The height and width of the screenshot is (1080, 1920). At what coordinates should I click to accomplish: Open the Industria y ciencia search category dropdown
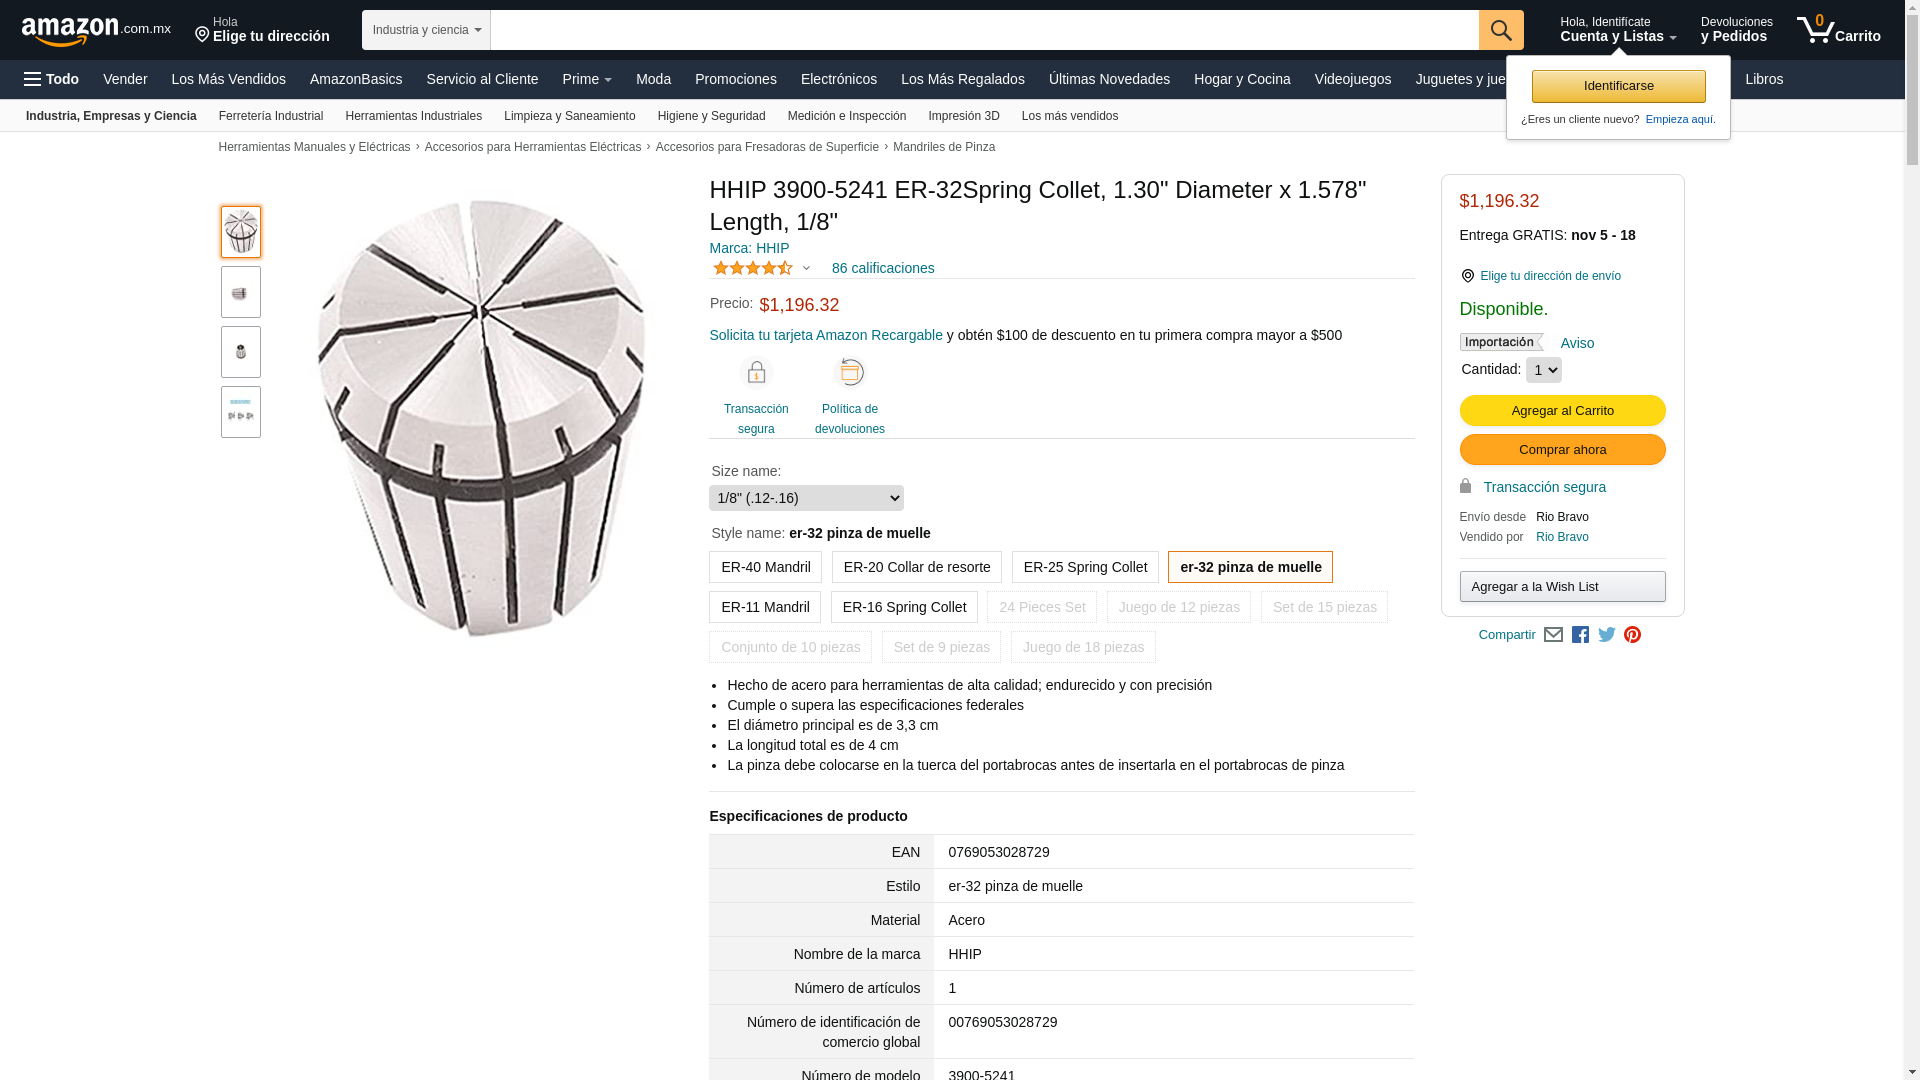point(426,30)
